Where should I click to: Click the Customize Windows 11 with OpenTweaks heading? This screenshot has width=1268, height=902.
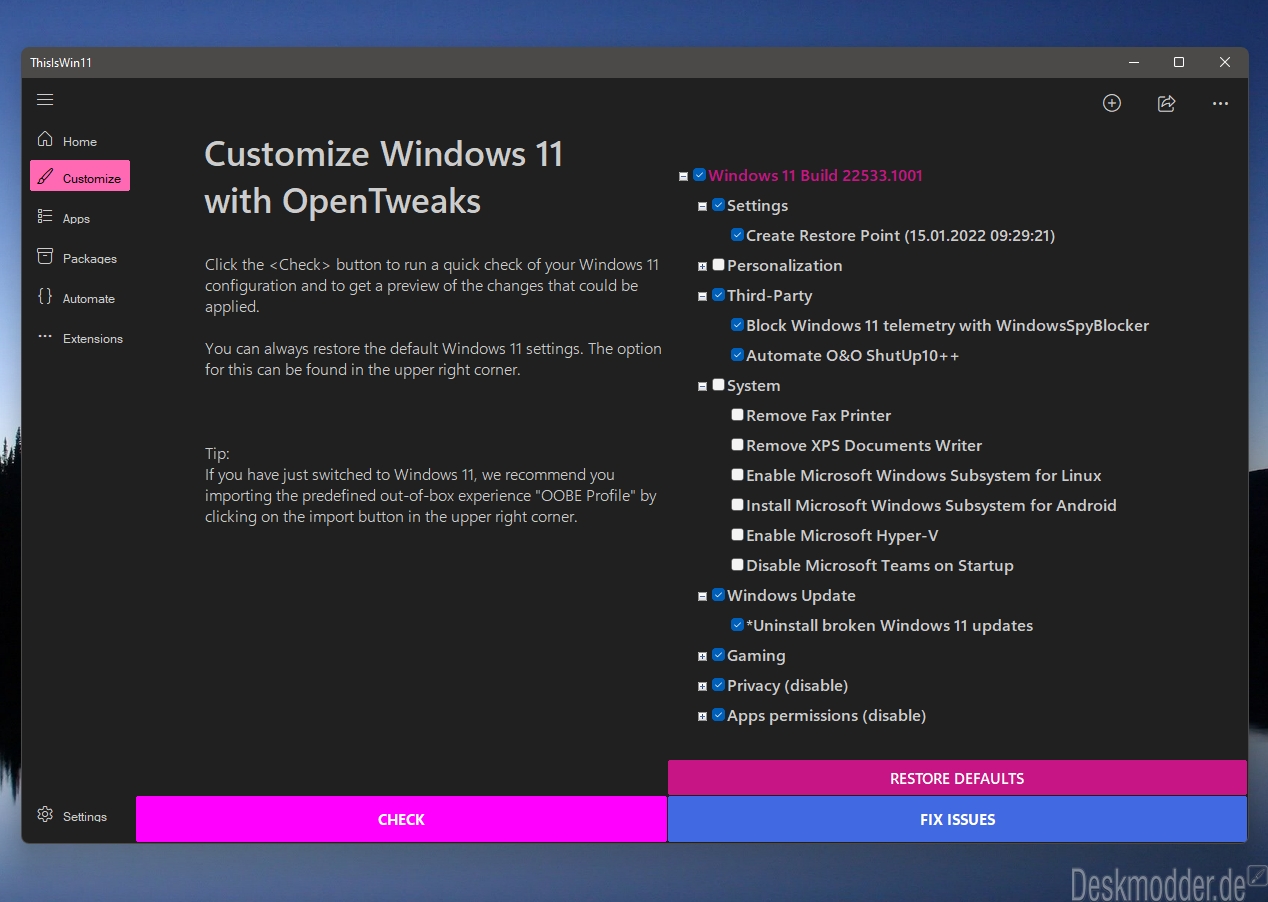point(384,177)
